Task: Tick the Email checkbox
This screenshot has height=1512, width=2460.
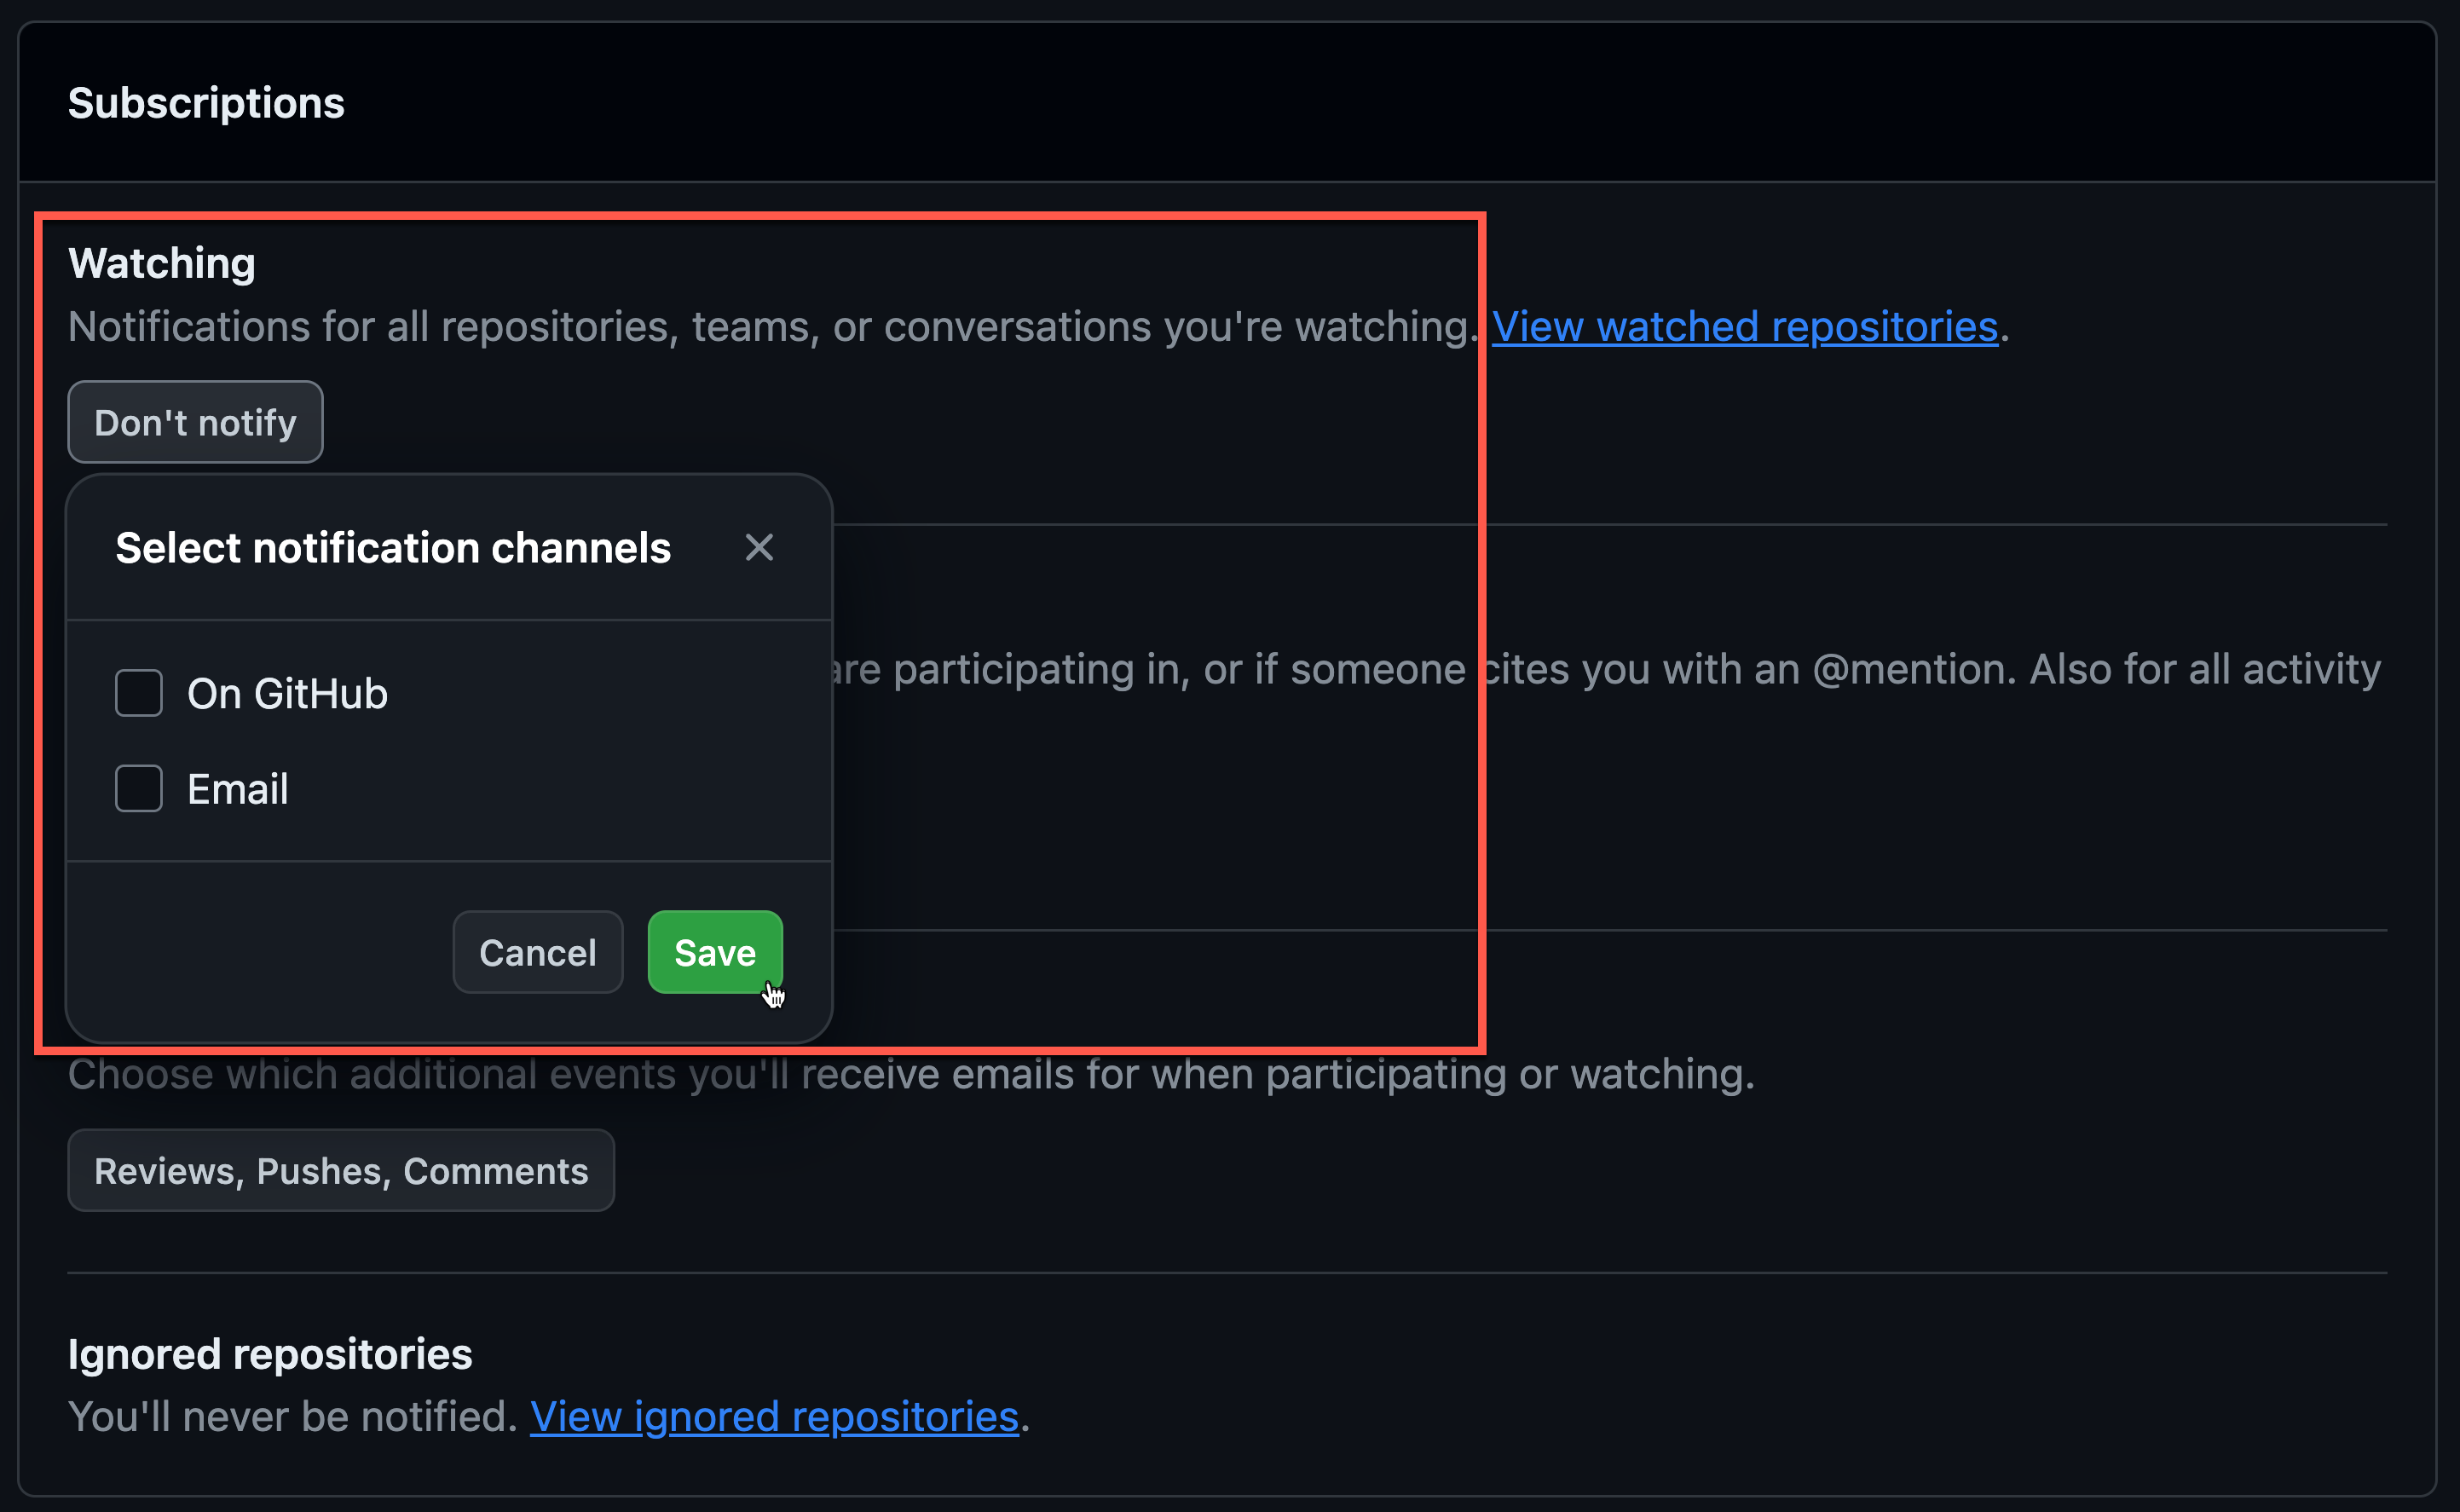Action: [x=139, y=789]
